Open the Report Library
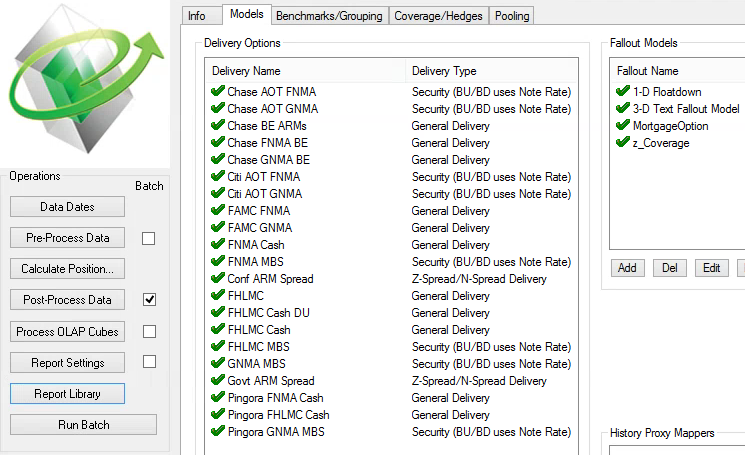This screenshot has width=745, height=455. tap(67, 394)
